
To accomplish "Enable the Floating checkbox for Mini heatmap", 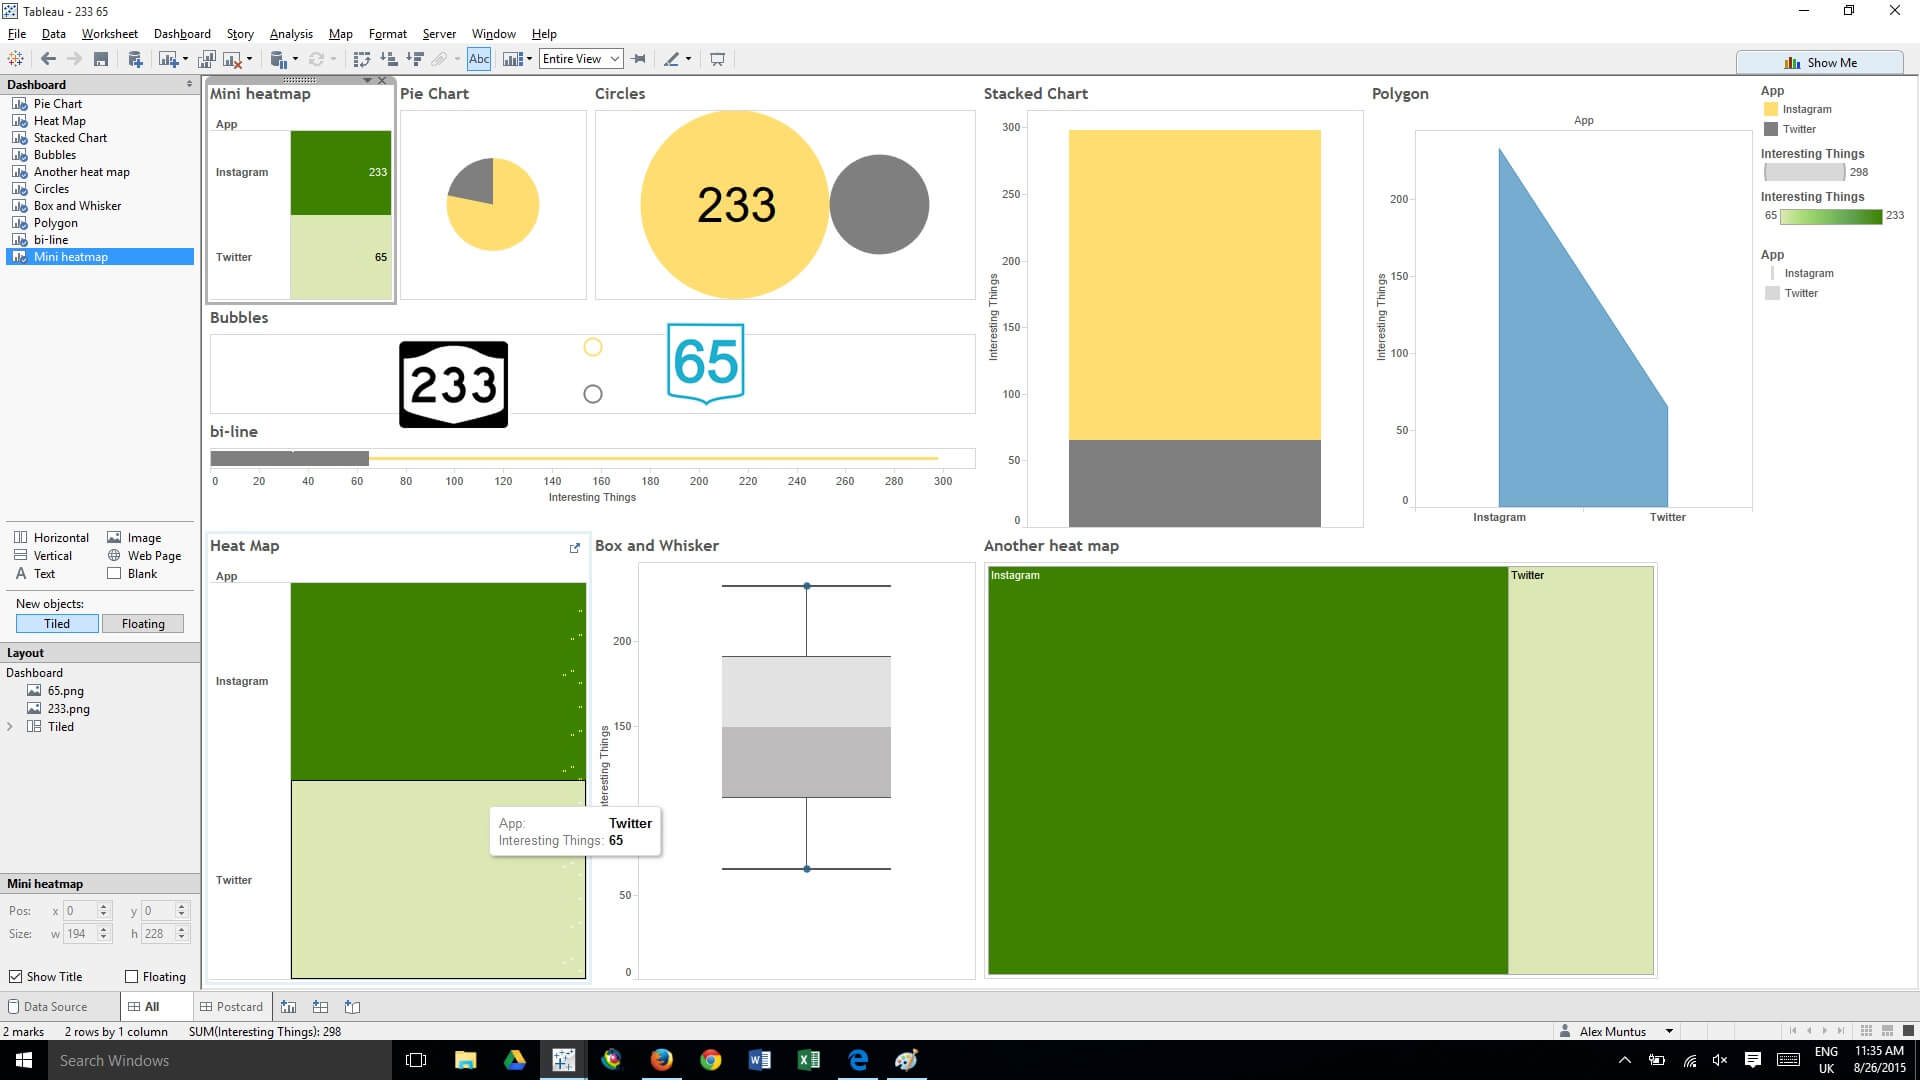I will 131,977.
